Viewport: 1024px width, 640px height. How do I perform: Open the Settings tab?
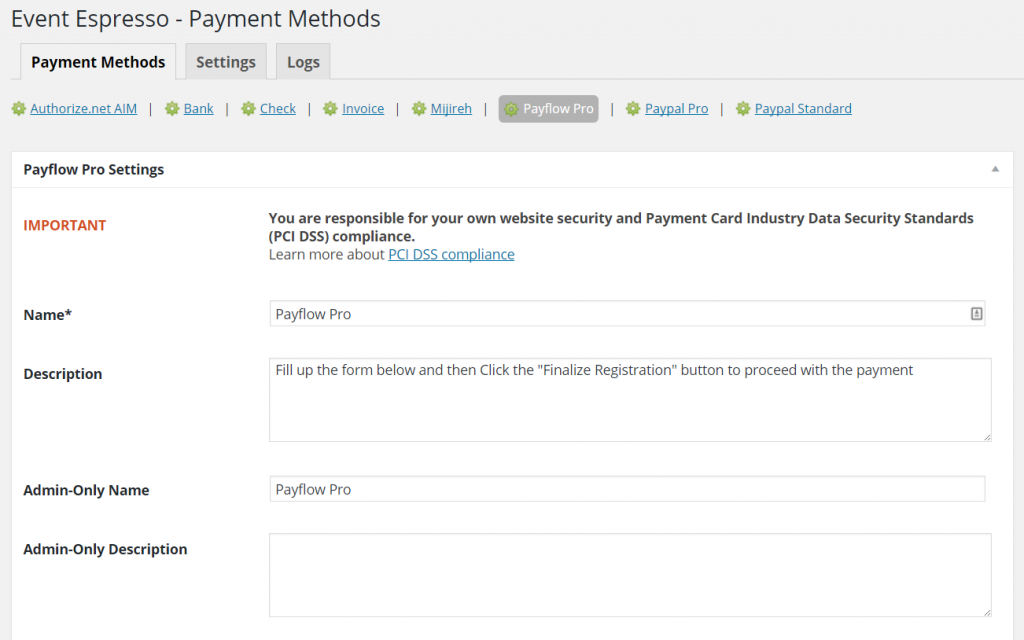226,62
